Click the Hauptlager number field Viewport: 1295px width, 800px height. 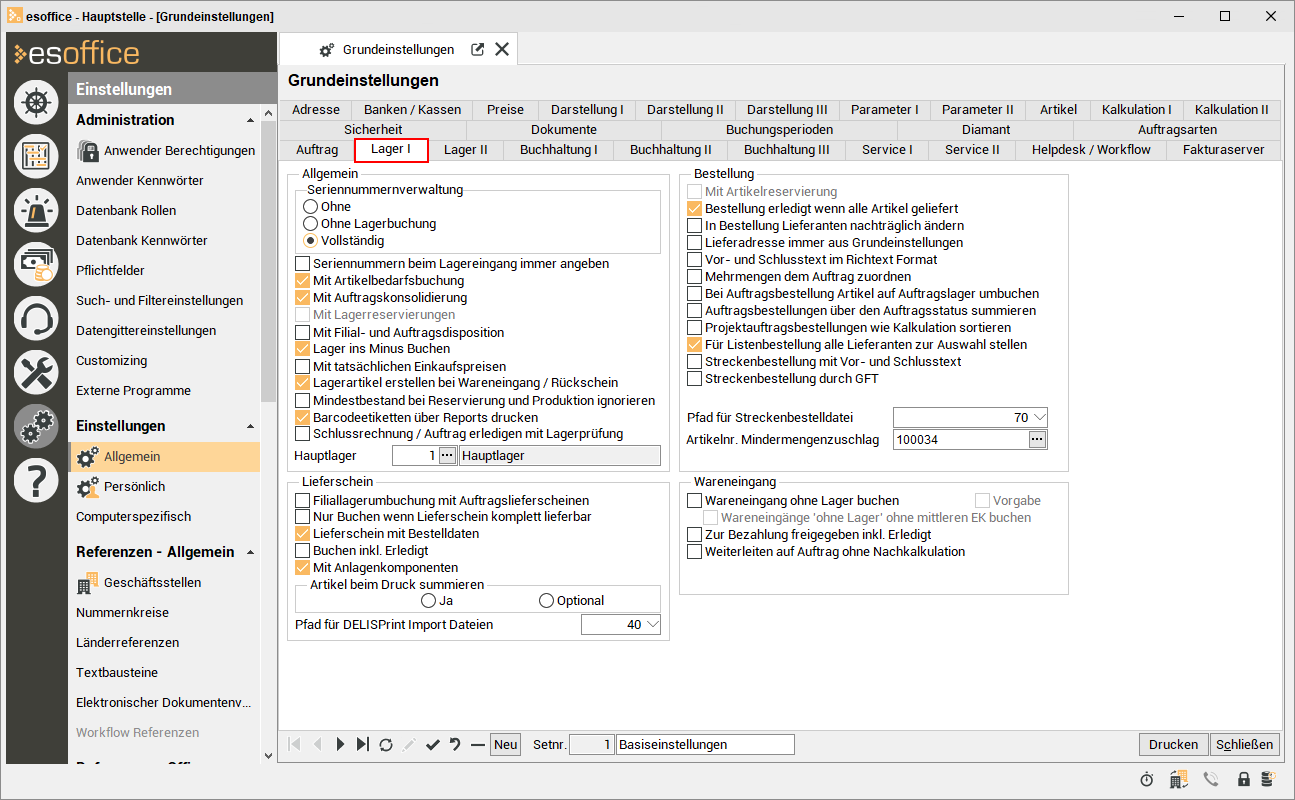[x=415, y=456]
